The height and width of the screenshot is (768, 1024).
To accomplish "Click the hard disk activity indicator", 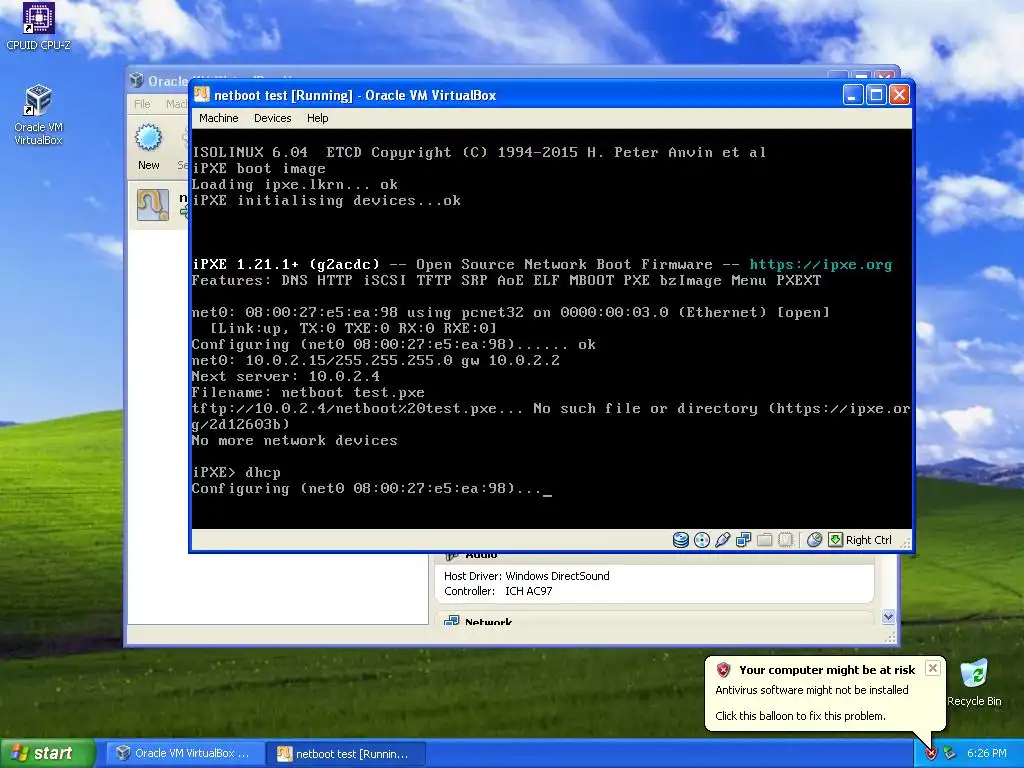I will point(680,540).
